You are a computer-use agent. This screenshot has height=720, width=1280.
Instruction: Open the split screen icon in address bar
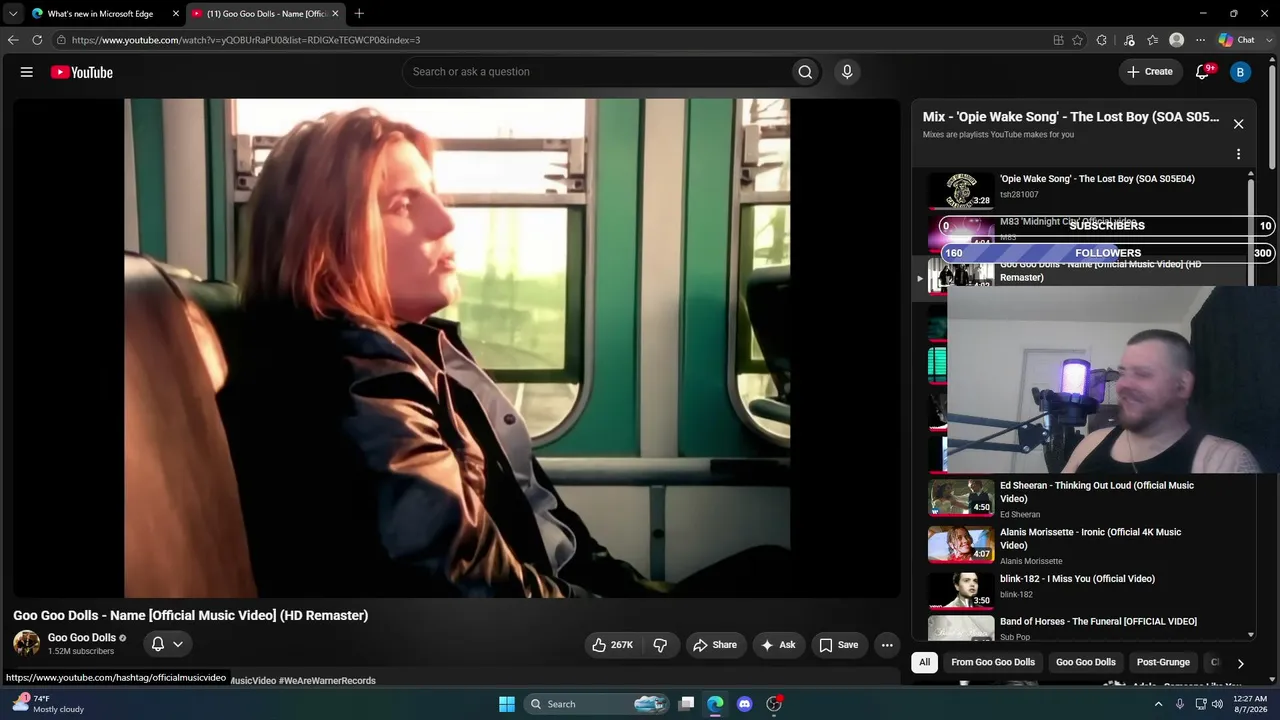click(x=1058, y=40)
